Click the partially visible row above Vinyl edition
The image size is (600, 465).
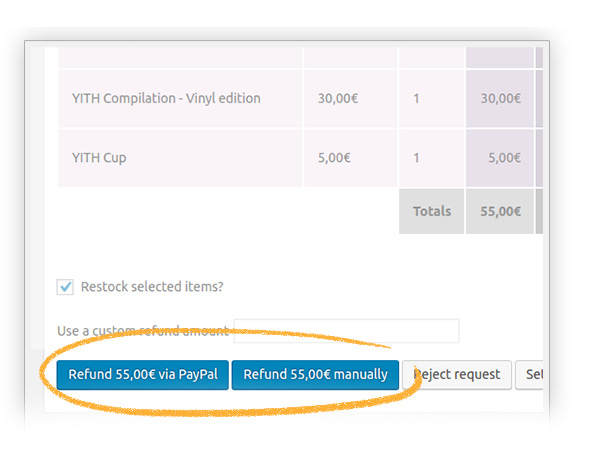[x=180, y=56]
